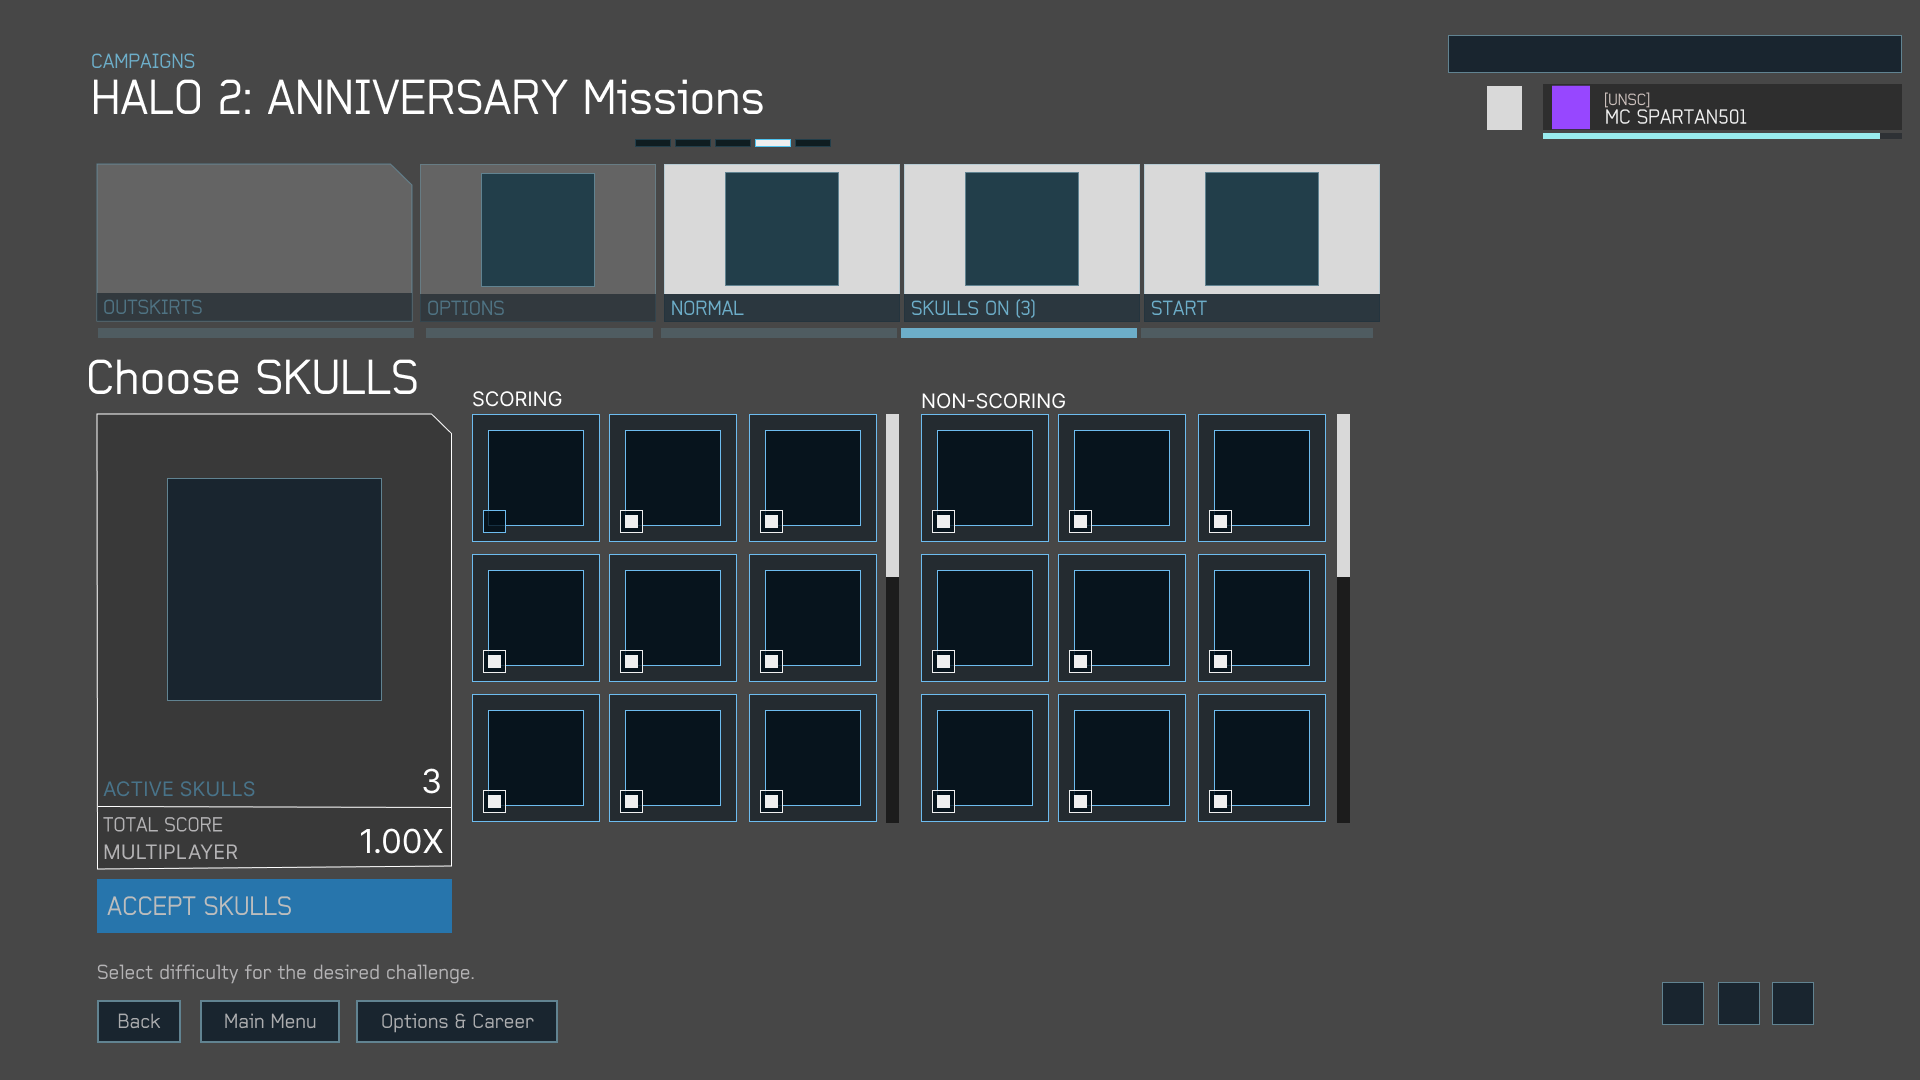This screenshot has width=1920, height=1080.
Task: Click the TOTAL SCORE MULTIPLAYER 1.00X value
Action: click(401, 841)
